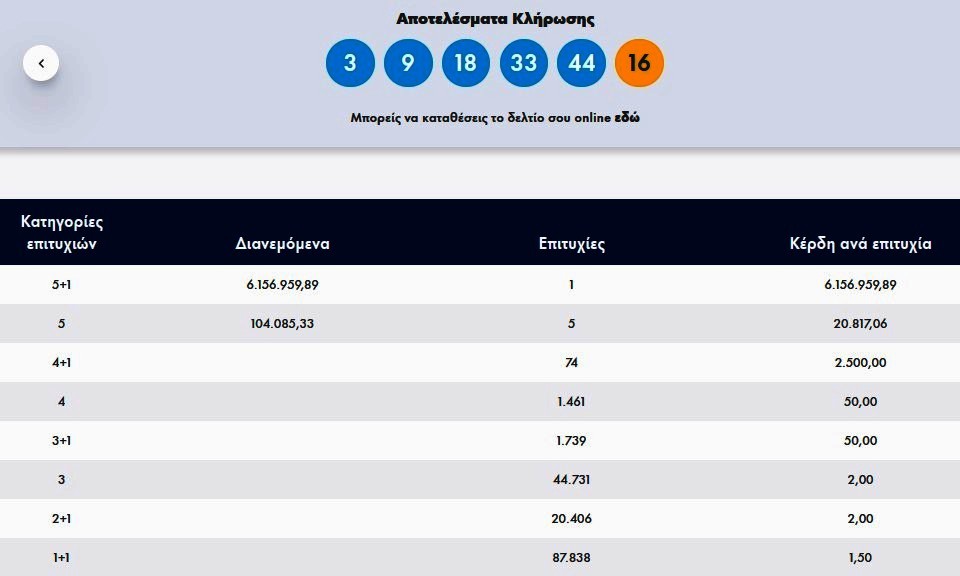Select the blue ball number 9
960x576 pixels.
tap(408, 62)
